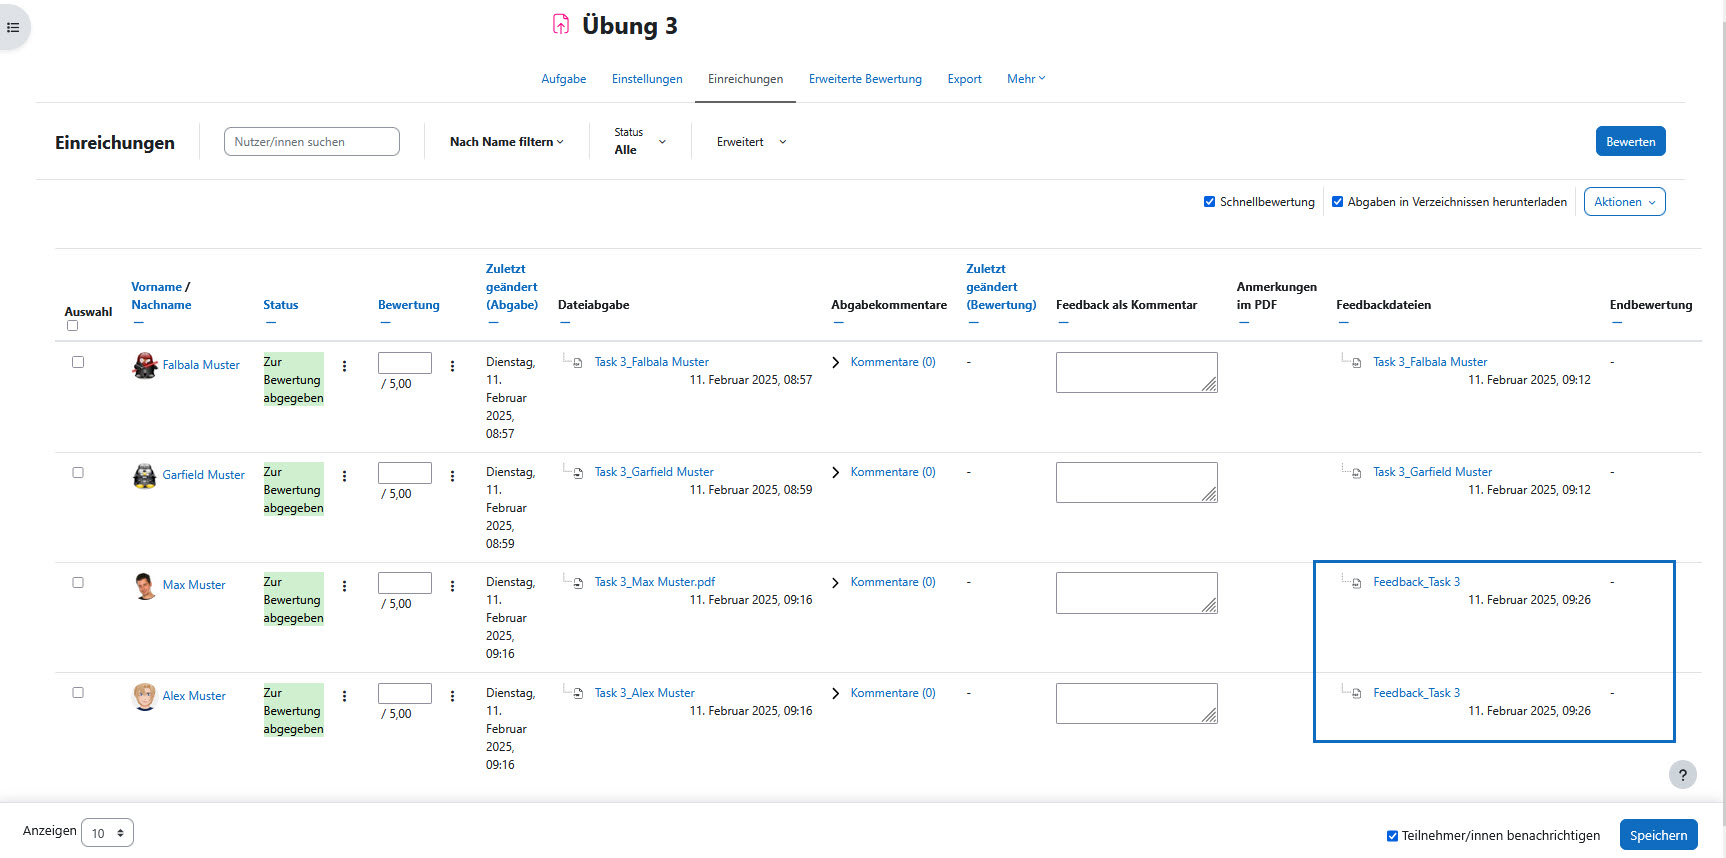Open the Nach Name filtern dropdown
Image resolution: width=1726 pixels, height=858 pixels.
tap(507, 142)
